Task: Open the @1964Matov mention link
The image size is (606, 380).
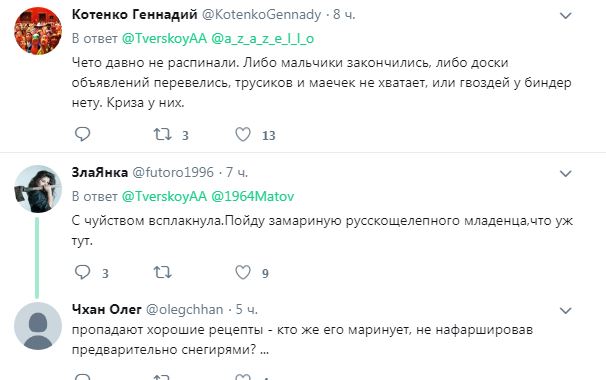Action: coord(253,196)
